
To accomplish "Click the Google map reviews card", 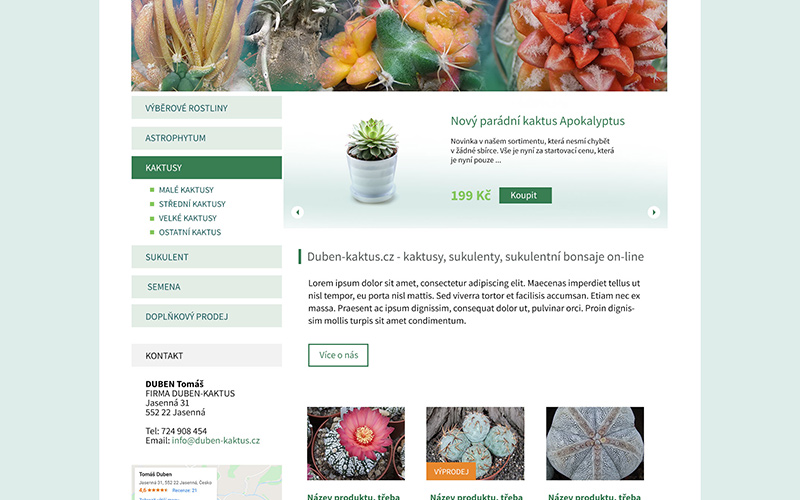I will click(176, 484).
